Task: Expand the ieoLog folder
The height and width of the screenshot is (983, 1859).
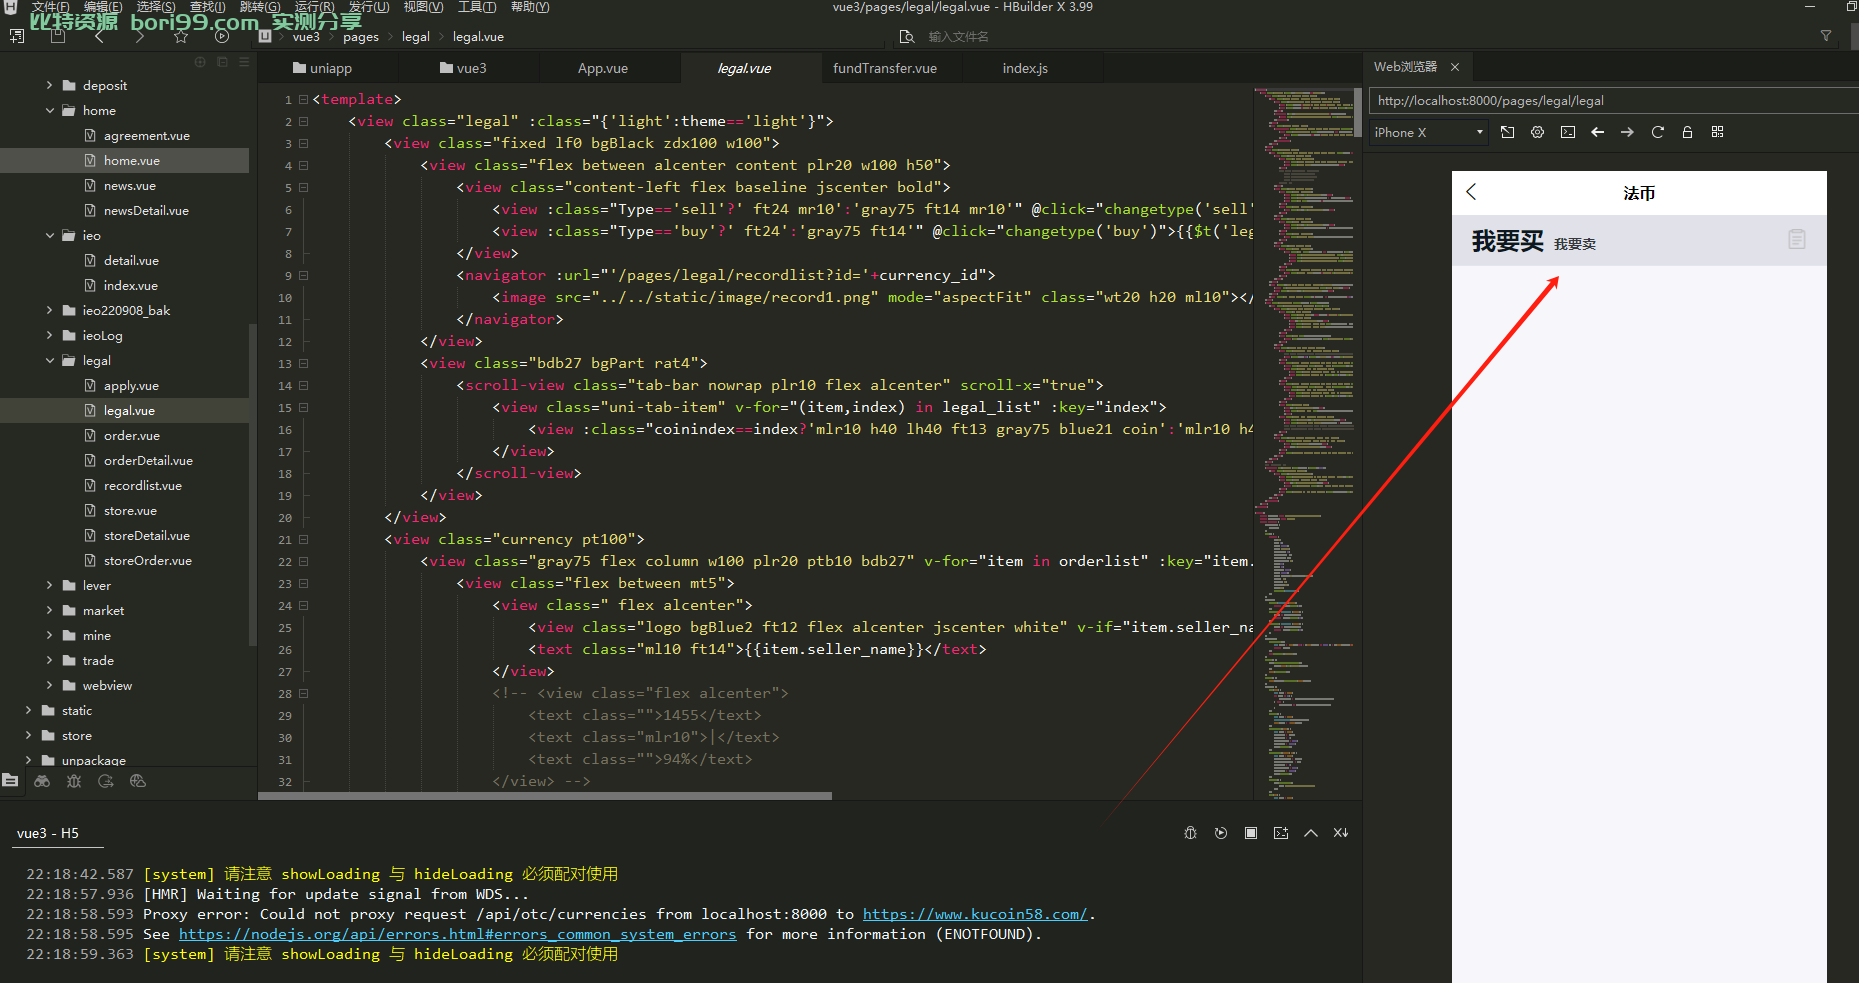Action: click(x=49, y=335)
